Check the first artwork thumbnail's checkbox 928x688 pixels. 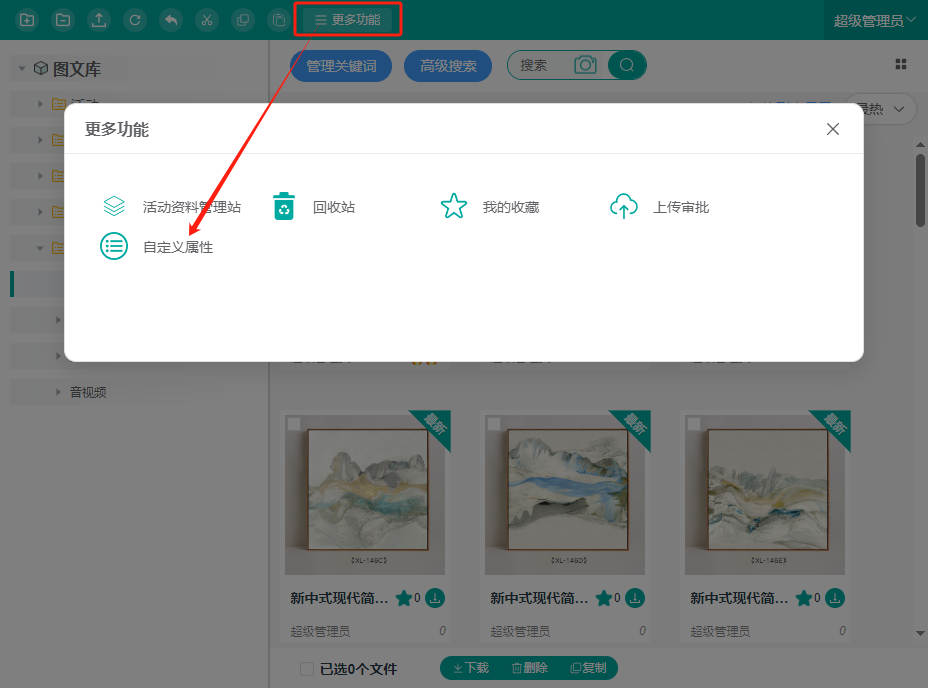294,424
